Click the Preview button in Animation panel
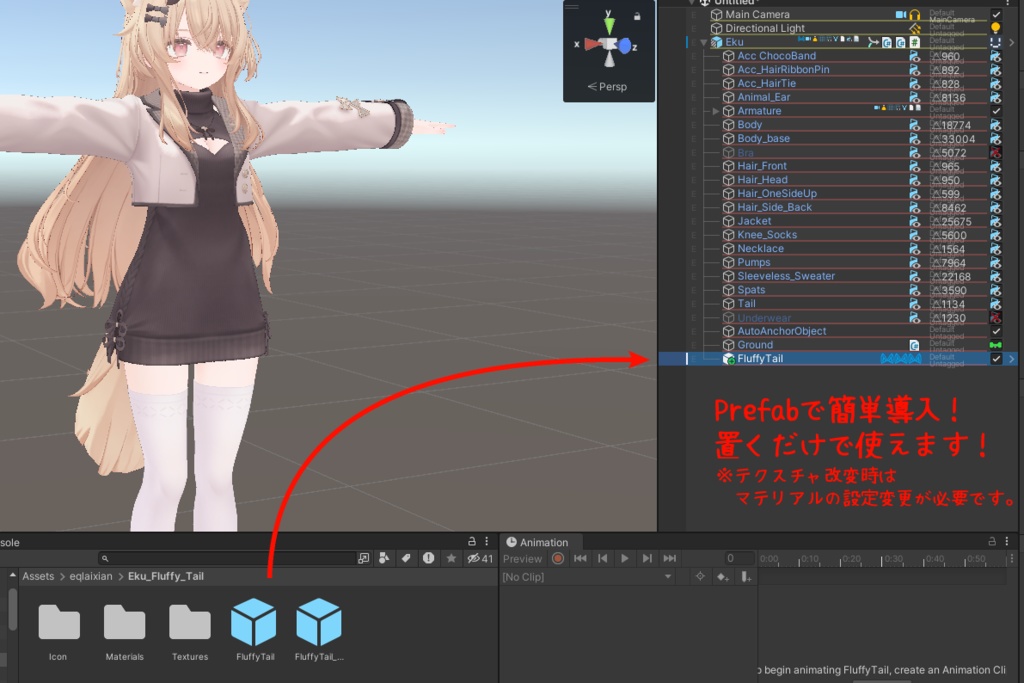The height and width of the screenshot is (683, 1024). pyautogui.click(x=522, y=559)
